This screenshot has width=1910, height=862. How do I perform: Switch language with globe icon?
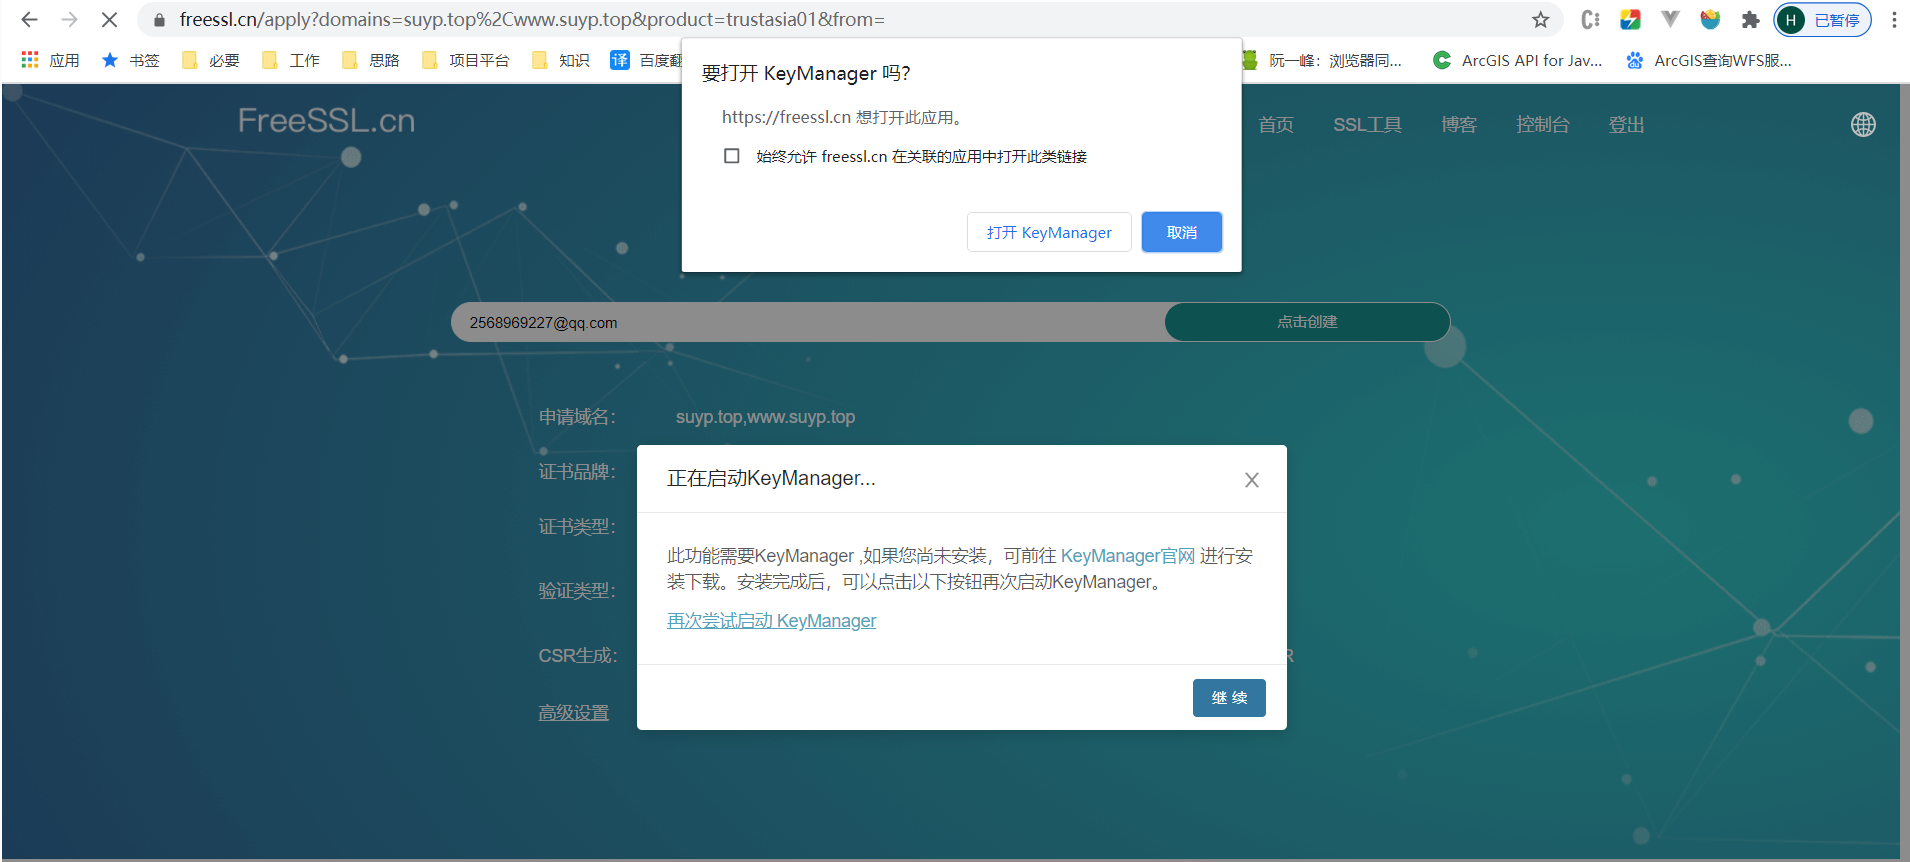click(x=1863, y=125)
